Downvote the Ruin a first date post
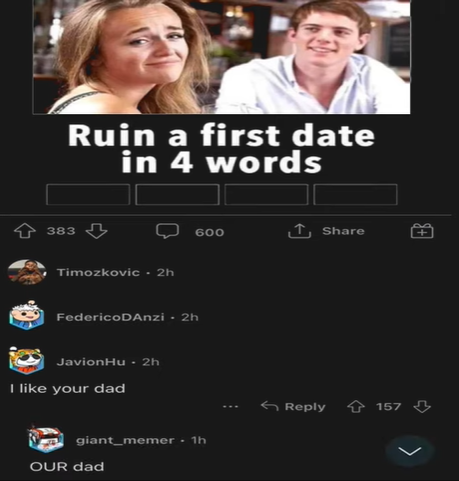The width and height of the screenshot is (459, 481). pos(96,231)
